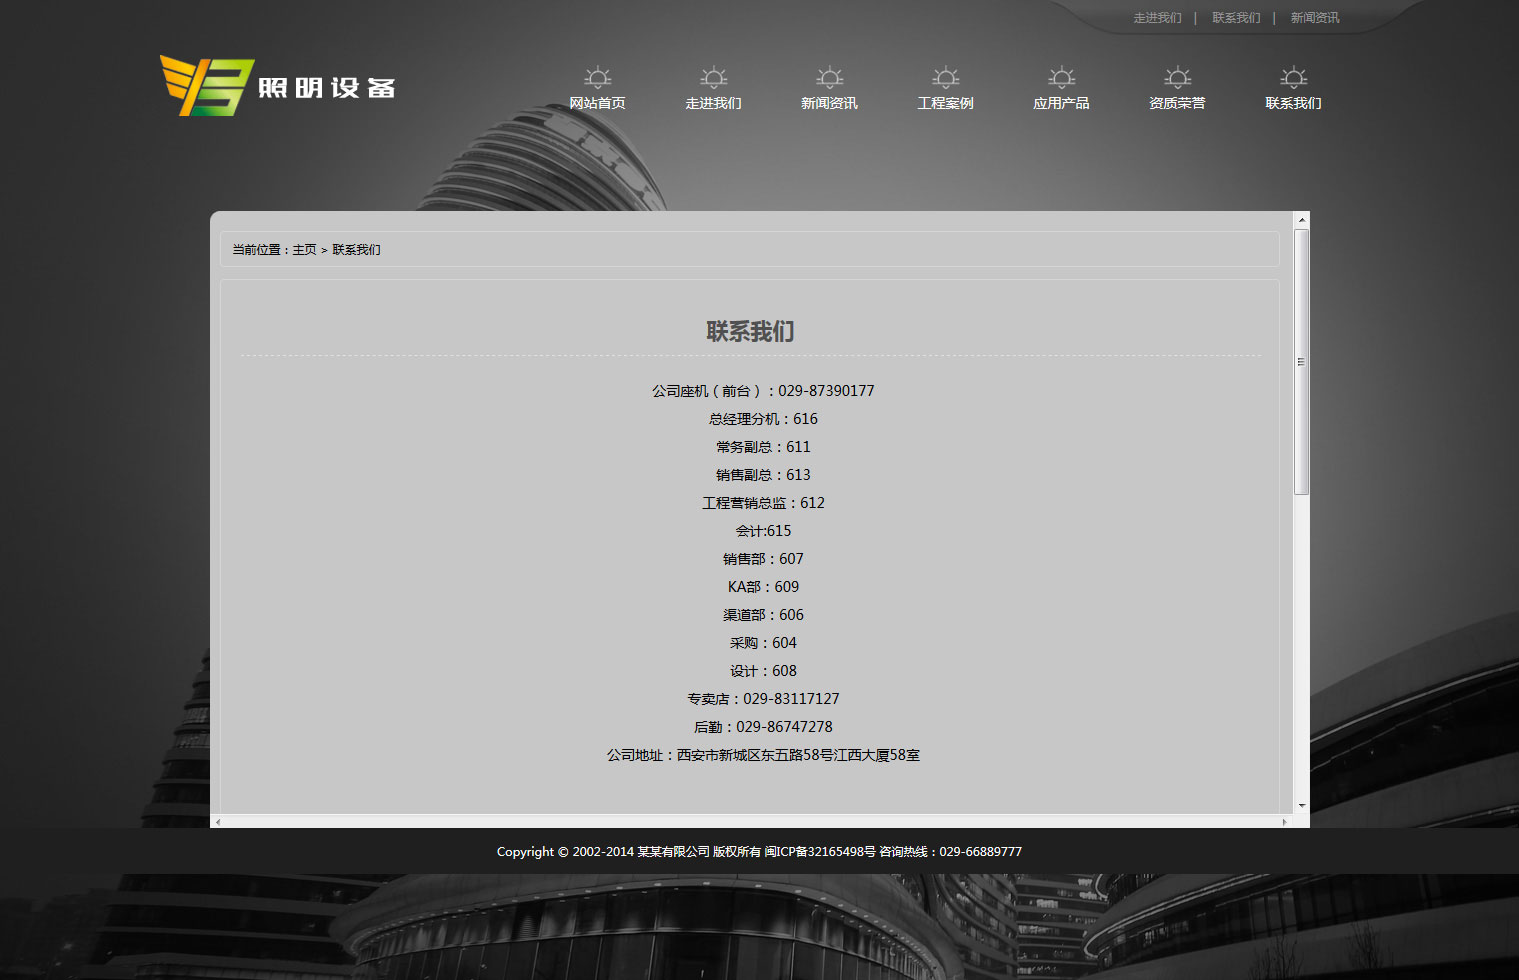Viewport: 1519px width, 980px height.
Task: Click the top-right 联系我们 link
Action: tap(1236, 18)
